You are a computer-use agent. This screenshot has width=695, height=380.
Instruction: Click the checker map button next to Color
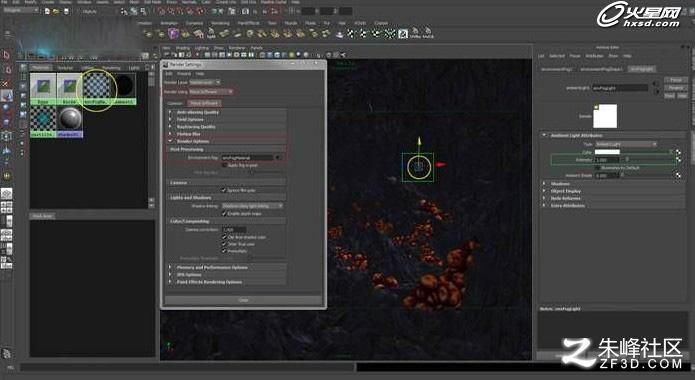(x=678, y=152)
